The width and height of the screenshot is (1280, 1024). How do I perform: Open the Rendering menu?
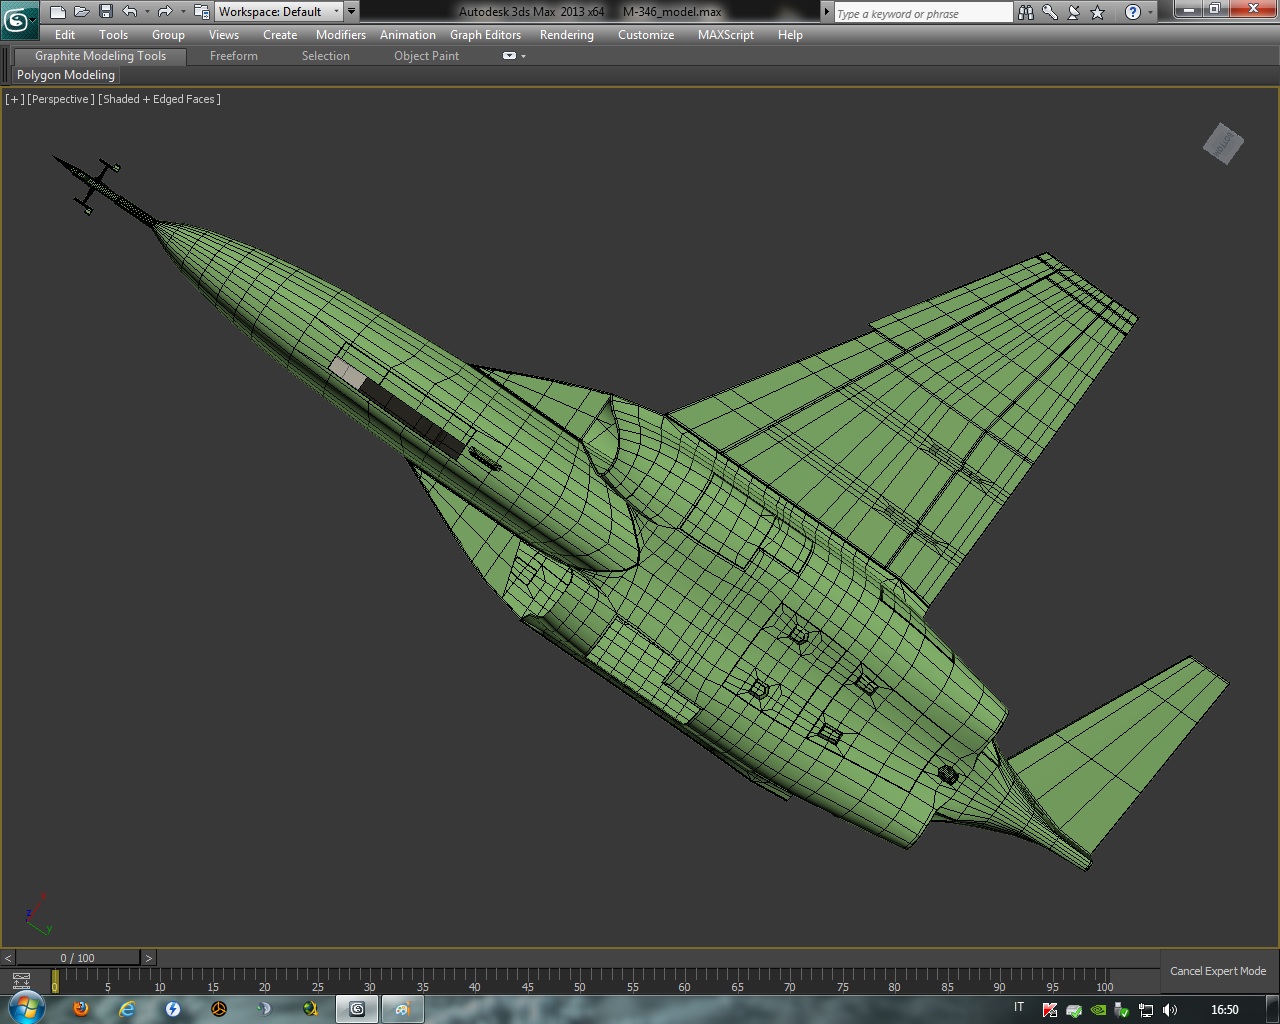click(566, 35)
